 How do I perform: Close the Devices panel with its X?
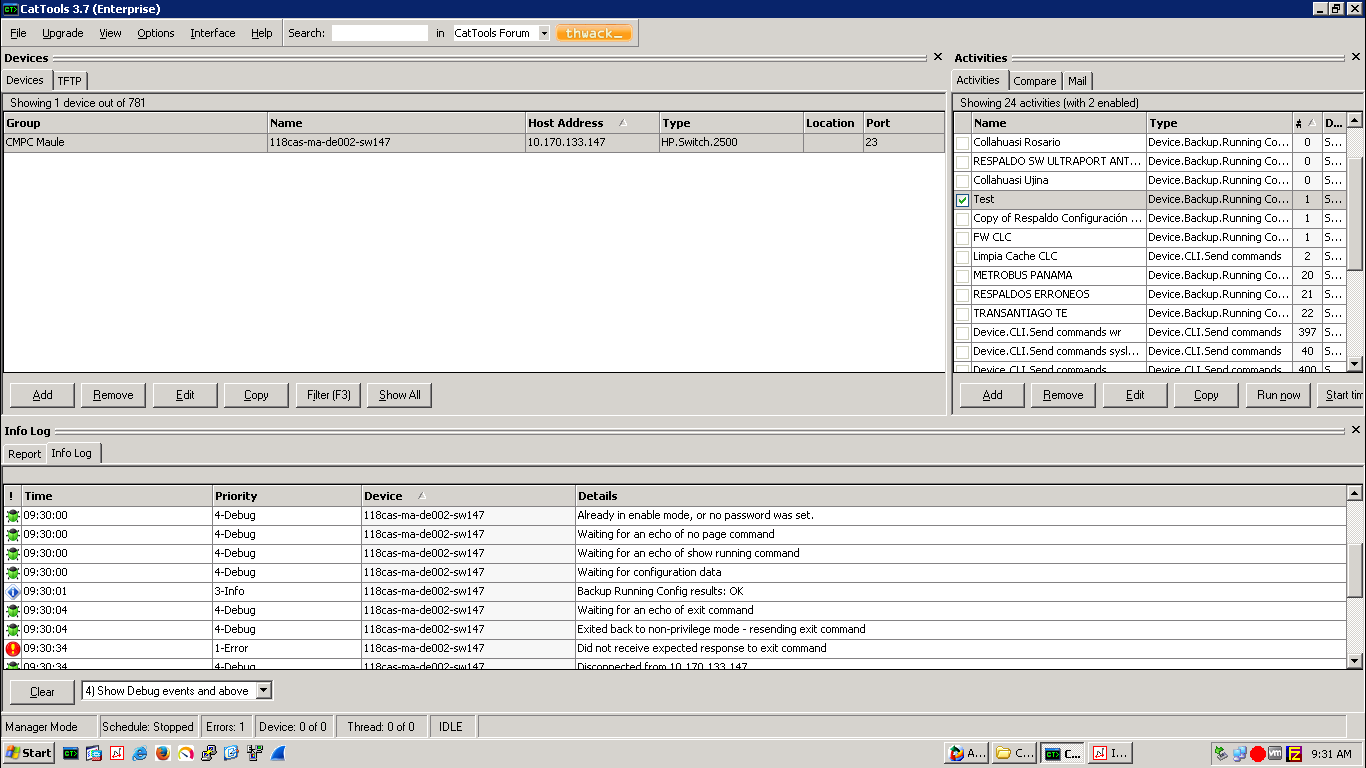tap(937, 57)
